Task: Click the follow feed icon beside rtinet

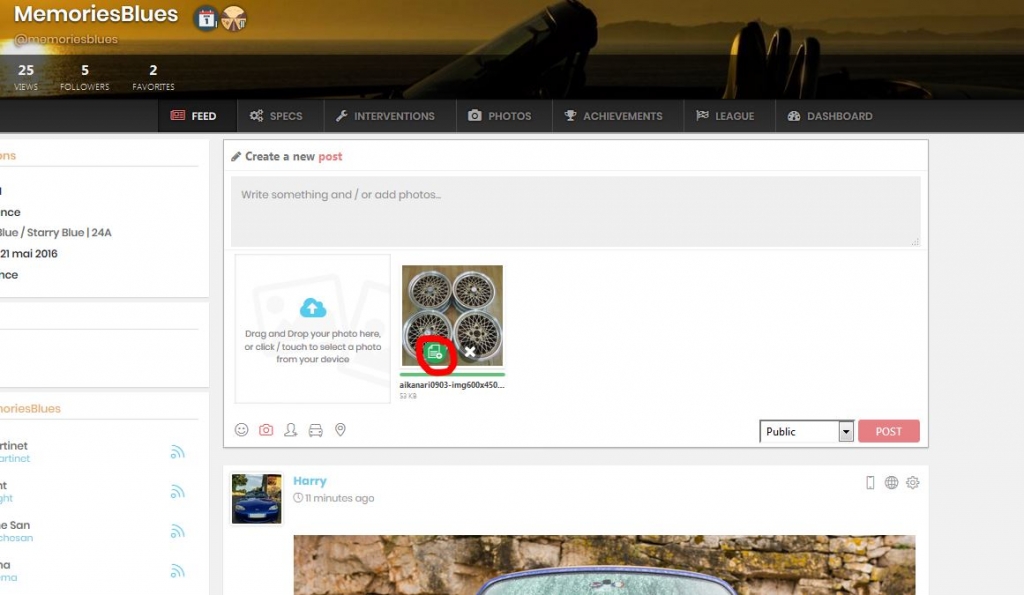Action: tap(177, 452)
